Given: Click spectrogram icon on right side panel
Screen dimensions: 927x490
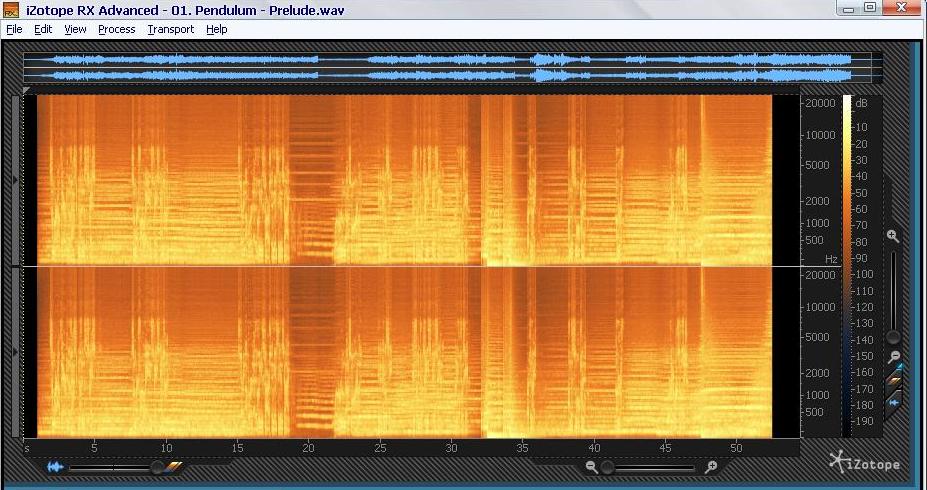Looking at the screenshot, I should 894,382.
